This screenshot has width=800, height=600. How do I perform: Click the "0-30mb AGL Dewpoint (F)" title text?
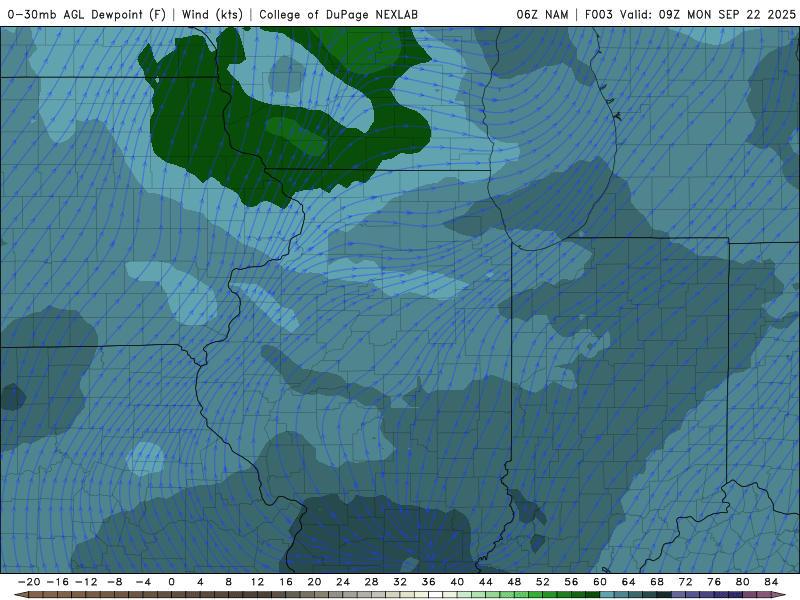coord(87,14)
